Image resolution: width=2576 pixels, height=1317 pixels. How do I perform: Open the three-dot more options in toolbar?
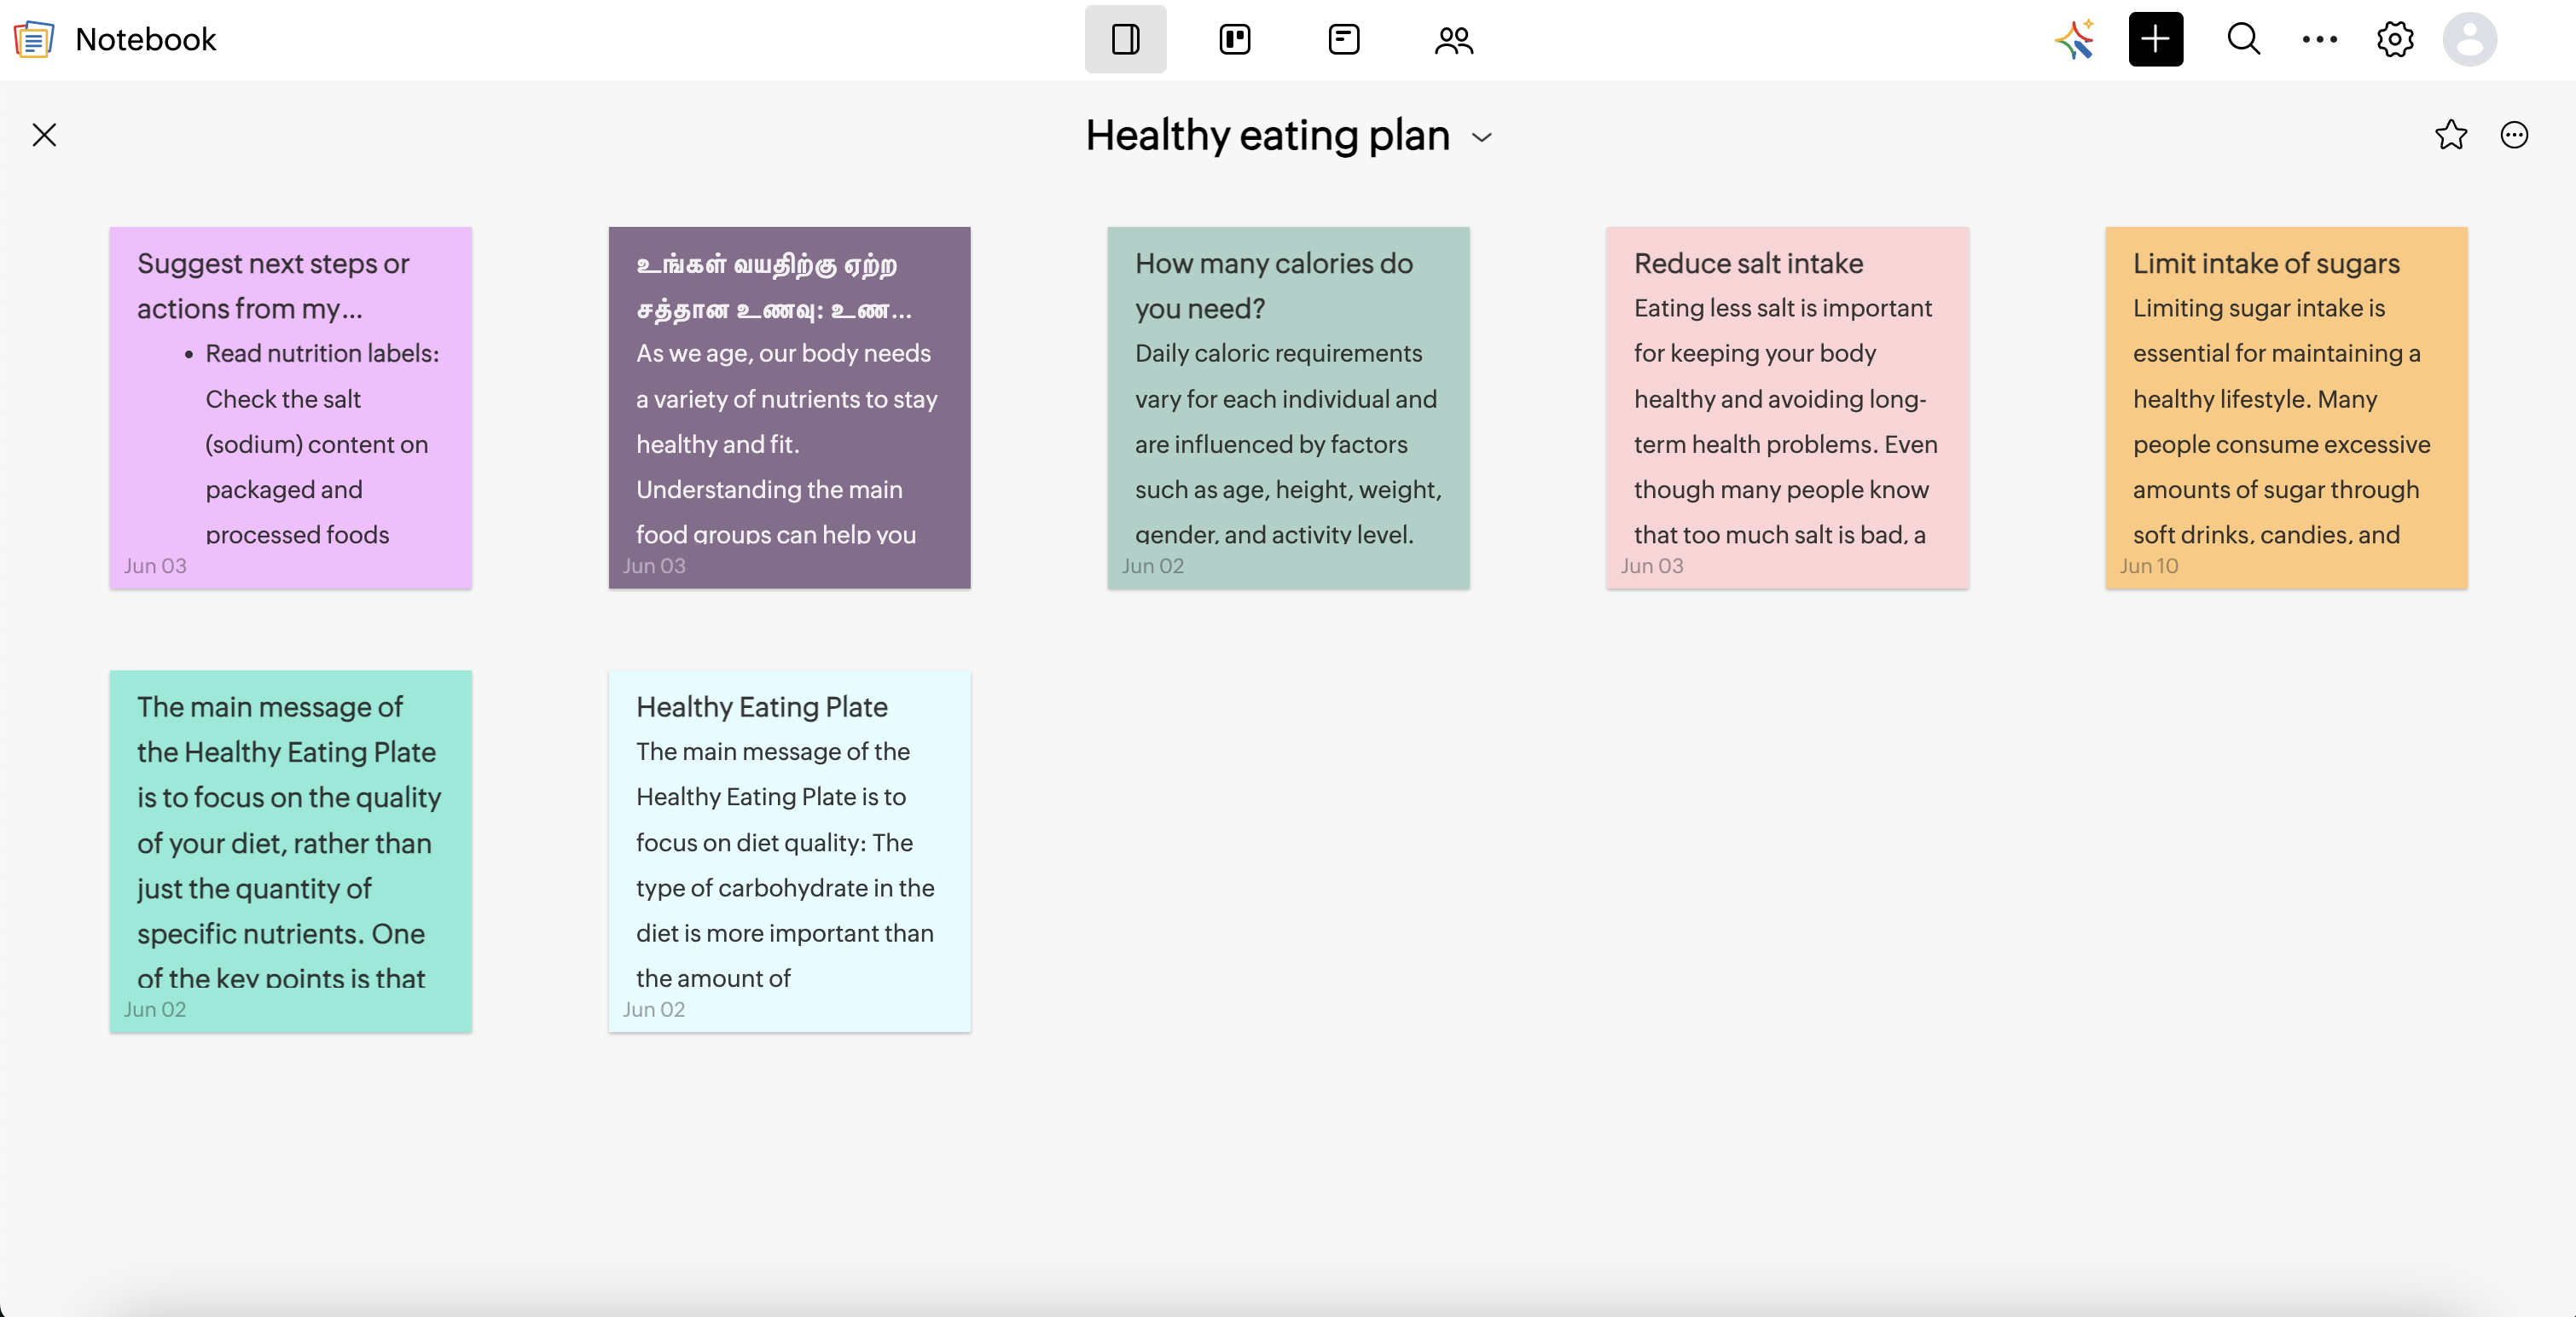pos(2319,39)
